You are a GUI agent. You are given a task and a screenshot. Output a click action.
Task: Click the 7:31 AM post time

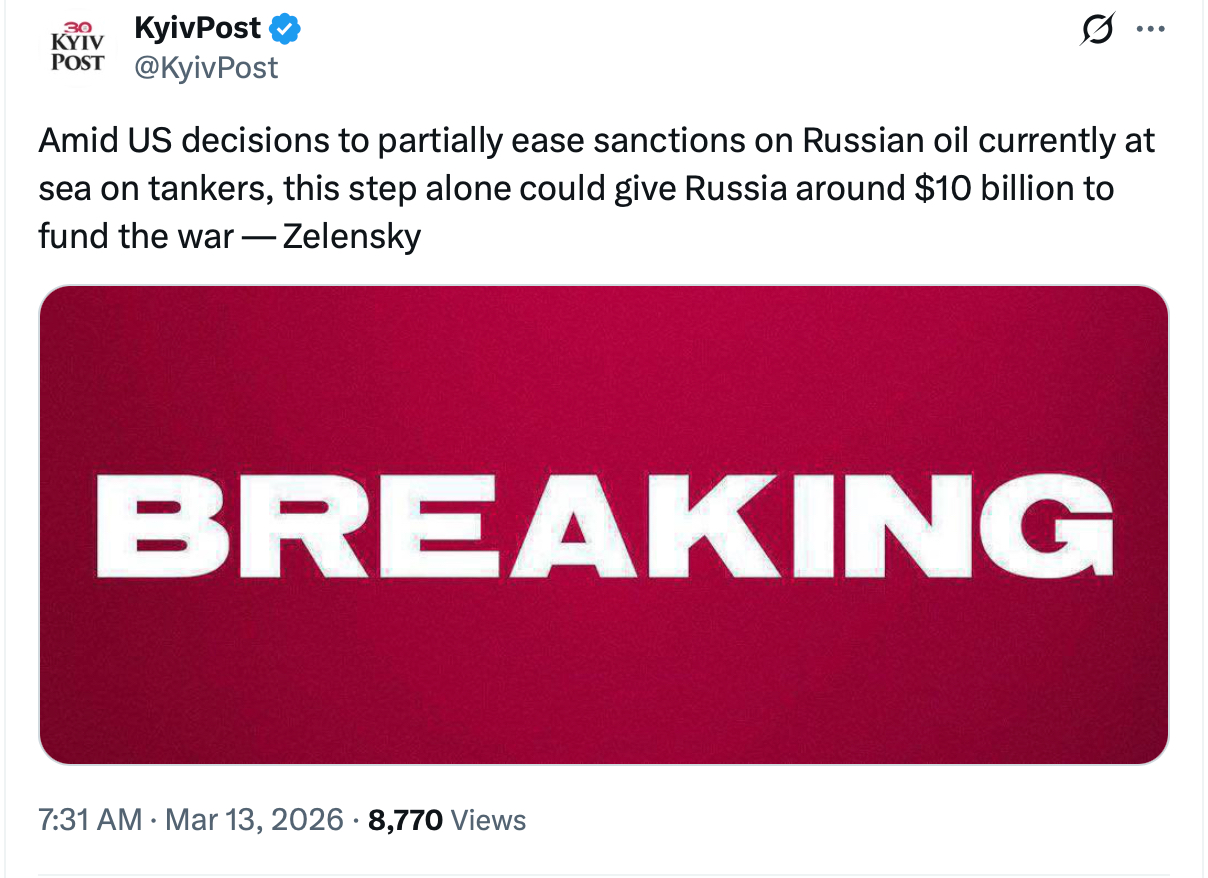point(90,821)
